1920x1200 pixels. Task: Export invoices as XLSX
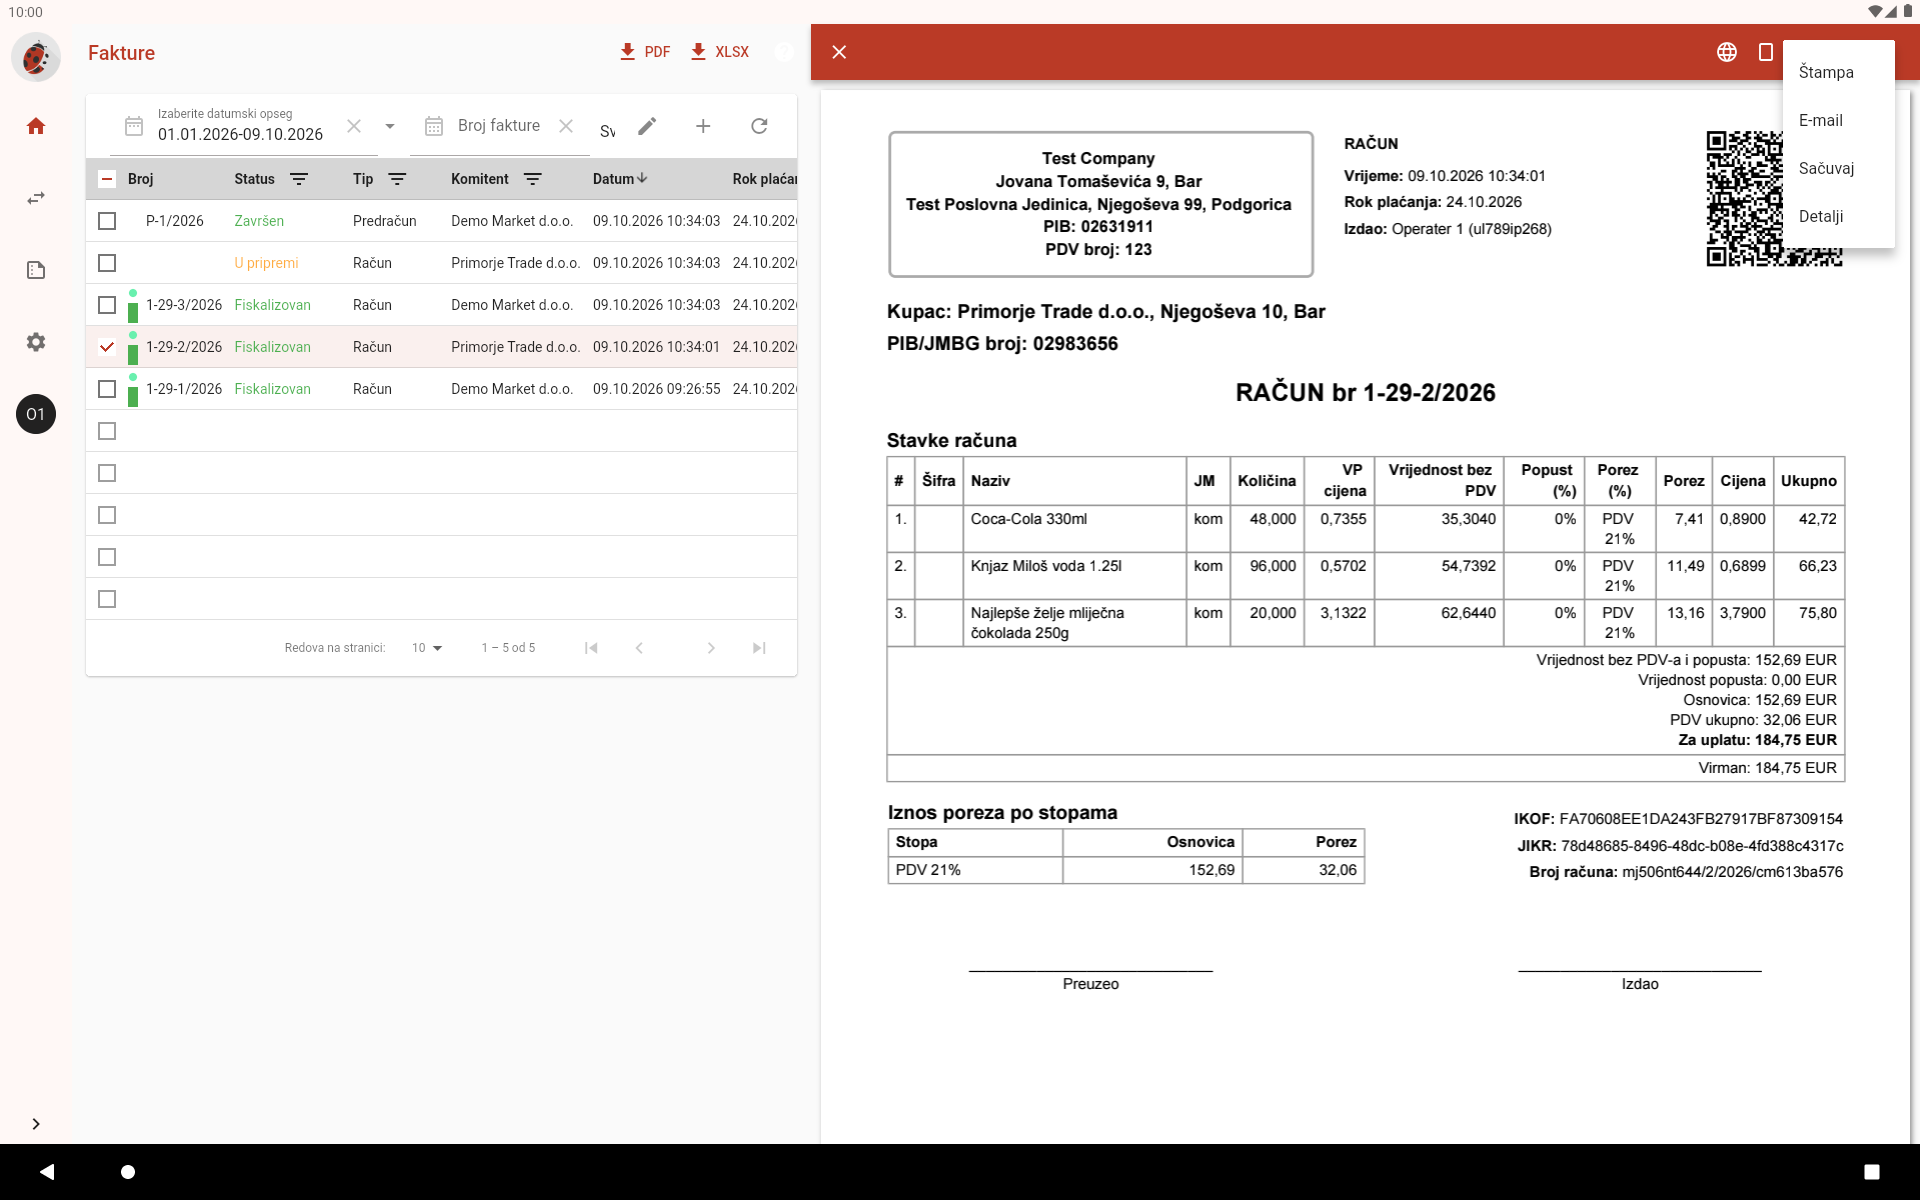720,52
